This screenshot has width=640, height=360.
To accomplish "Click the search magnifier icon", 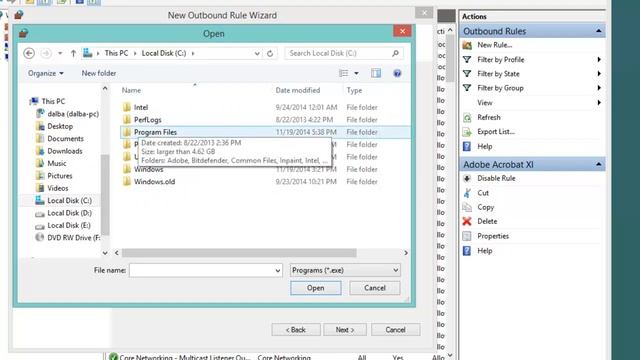I will click(395, 53).
